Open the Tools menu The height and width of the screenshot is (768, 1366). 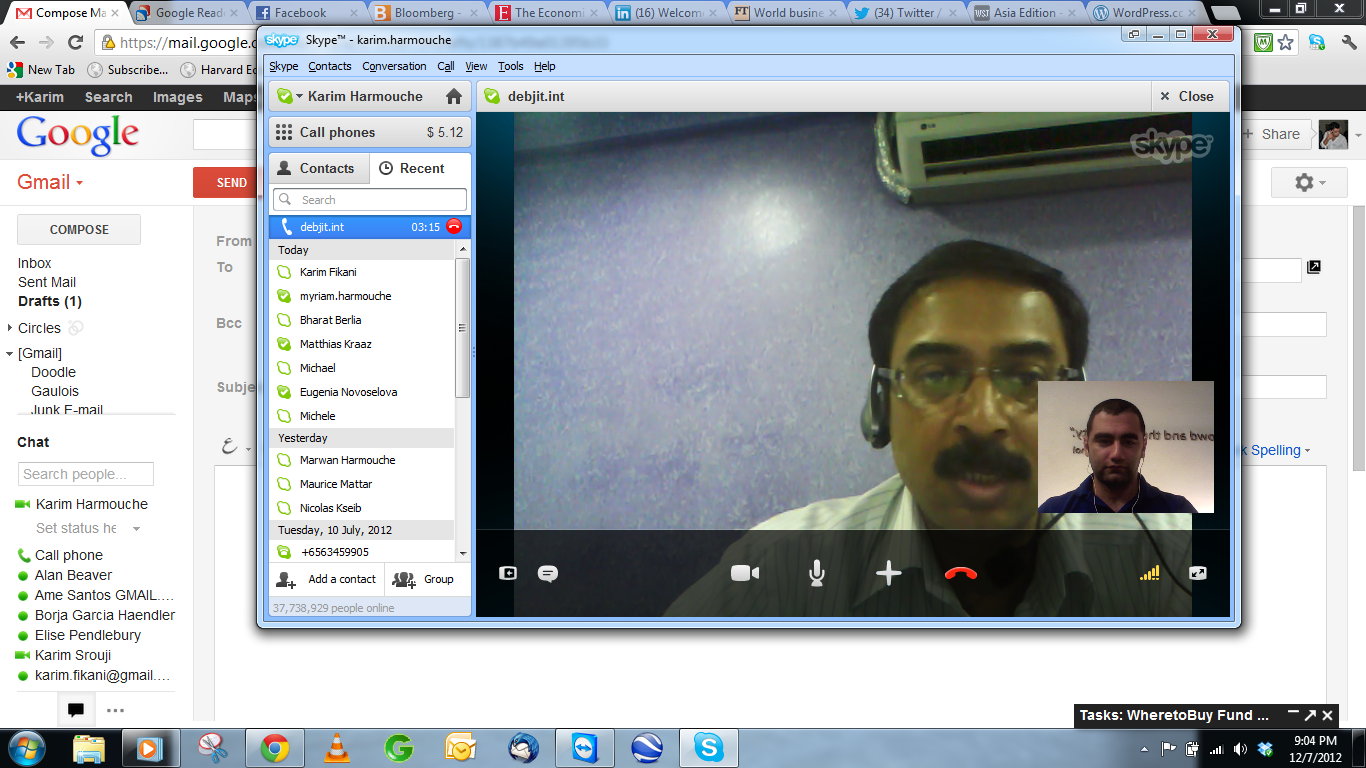click(x=511, y=66)
